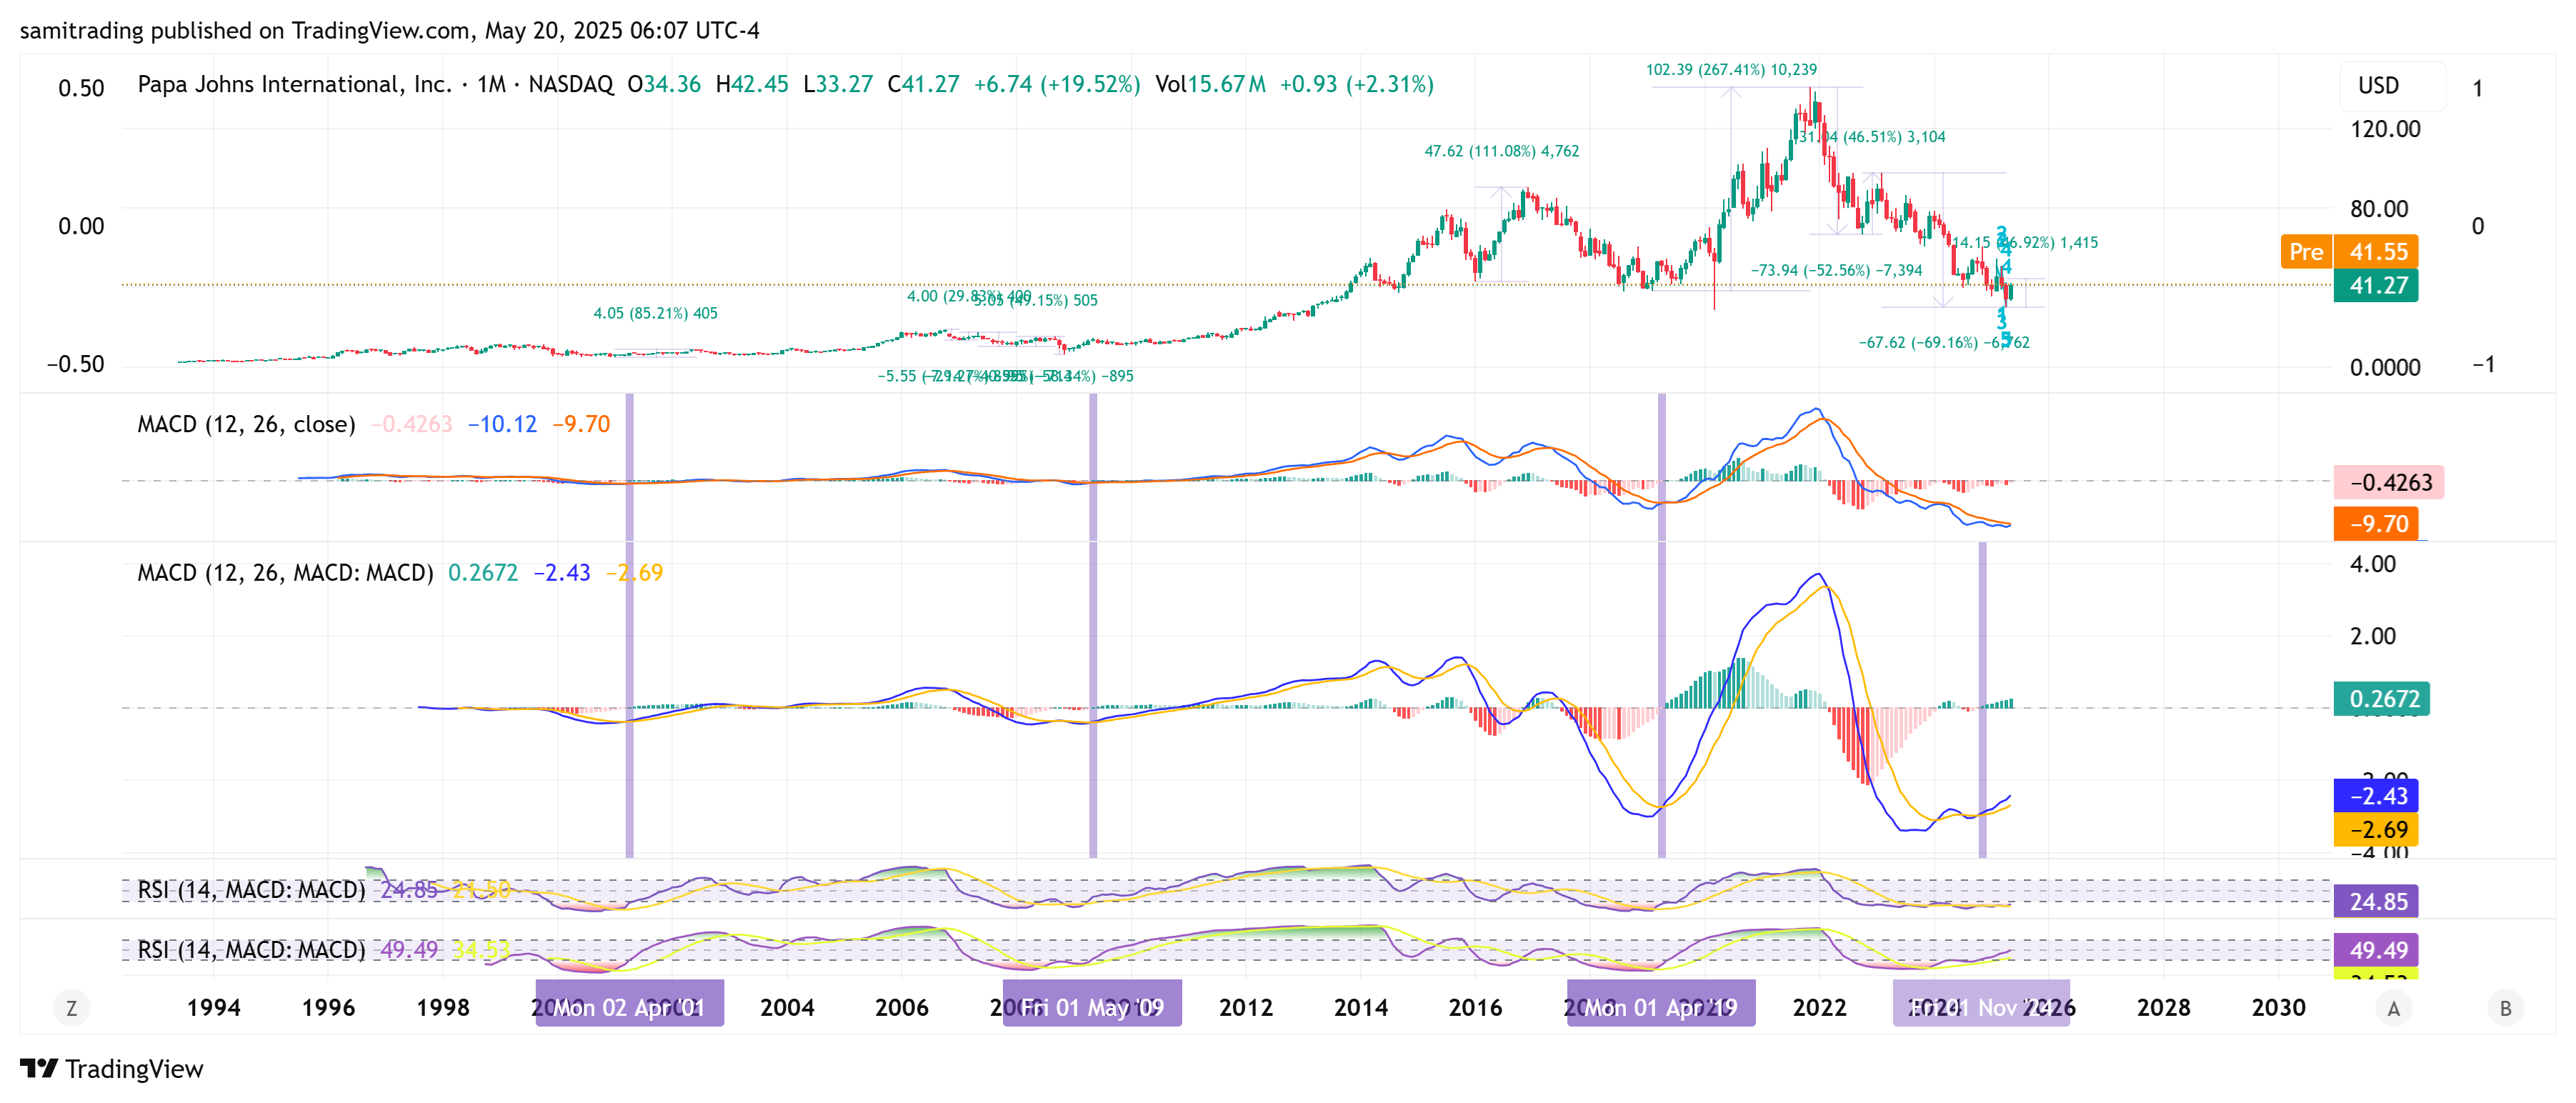Click the Mon 02 Apr '01 date marker
Screen dimensions: 2576x1103
pos(629,1007)
